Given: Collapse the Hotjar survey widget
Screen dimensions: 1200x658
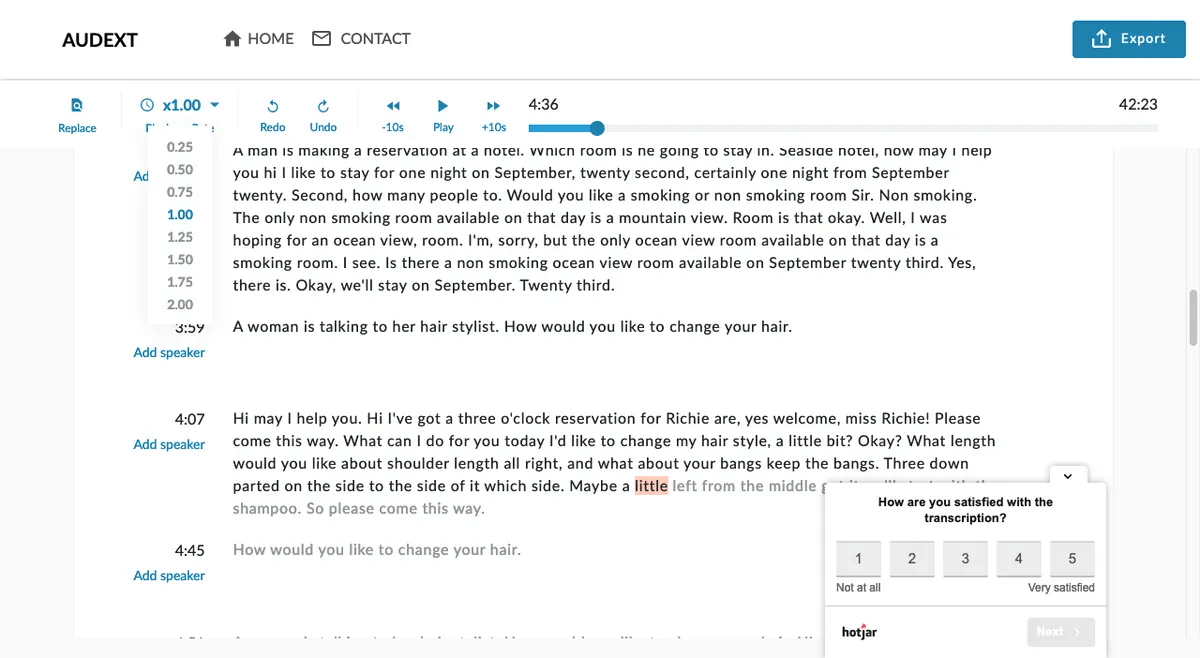Looking at the screenshot, I should 1068,476.
